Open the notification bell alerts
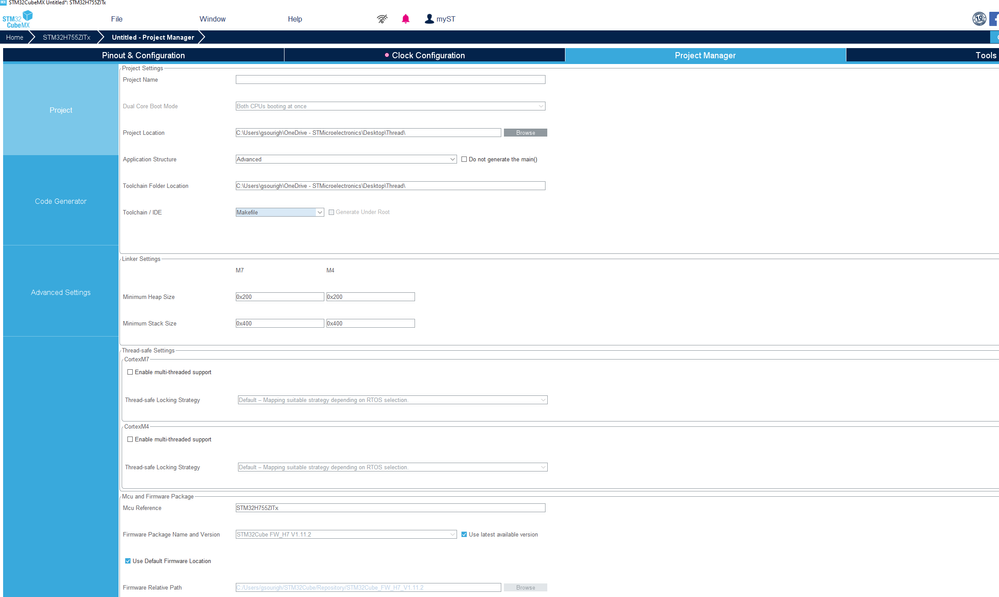The height and width of the screenshot is (597, 999). coord(406,19)
